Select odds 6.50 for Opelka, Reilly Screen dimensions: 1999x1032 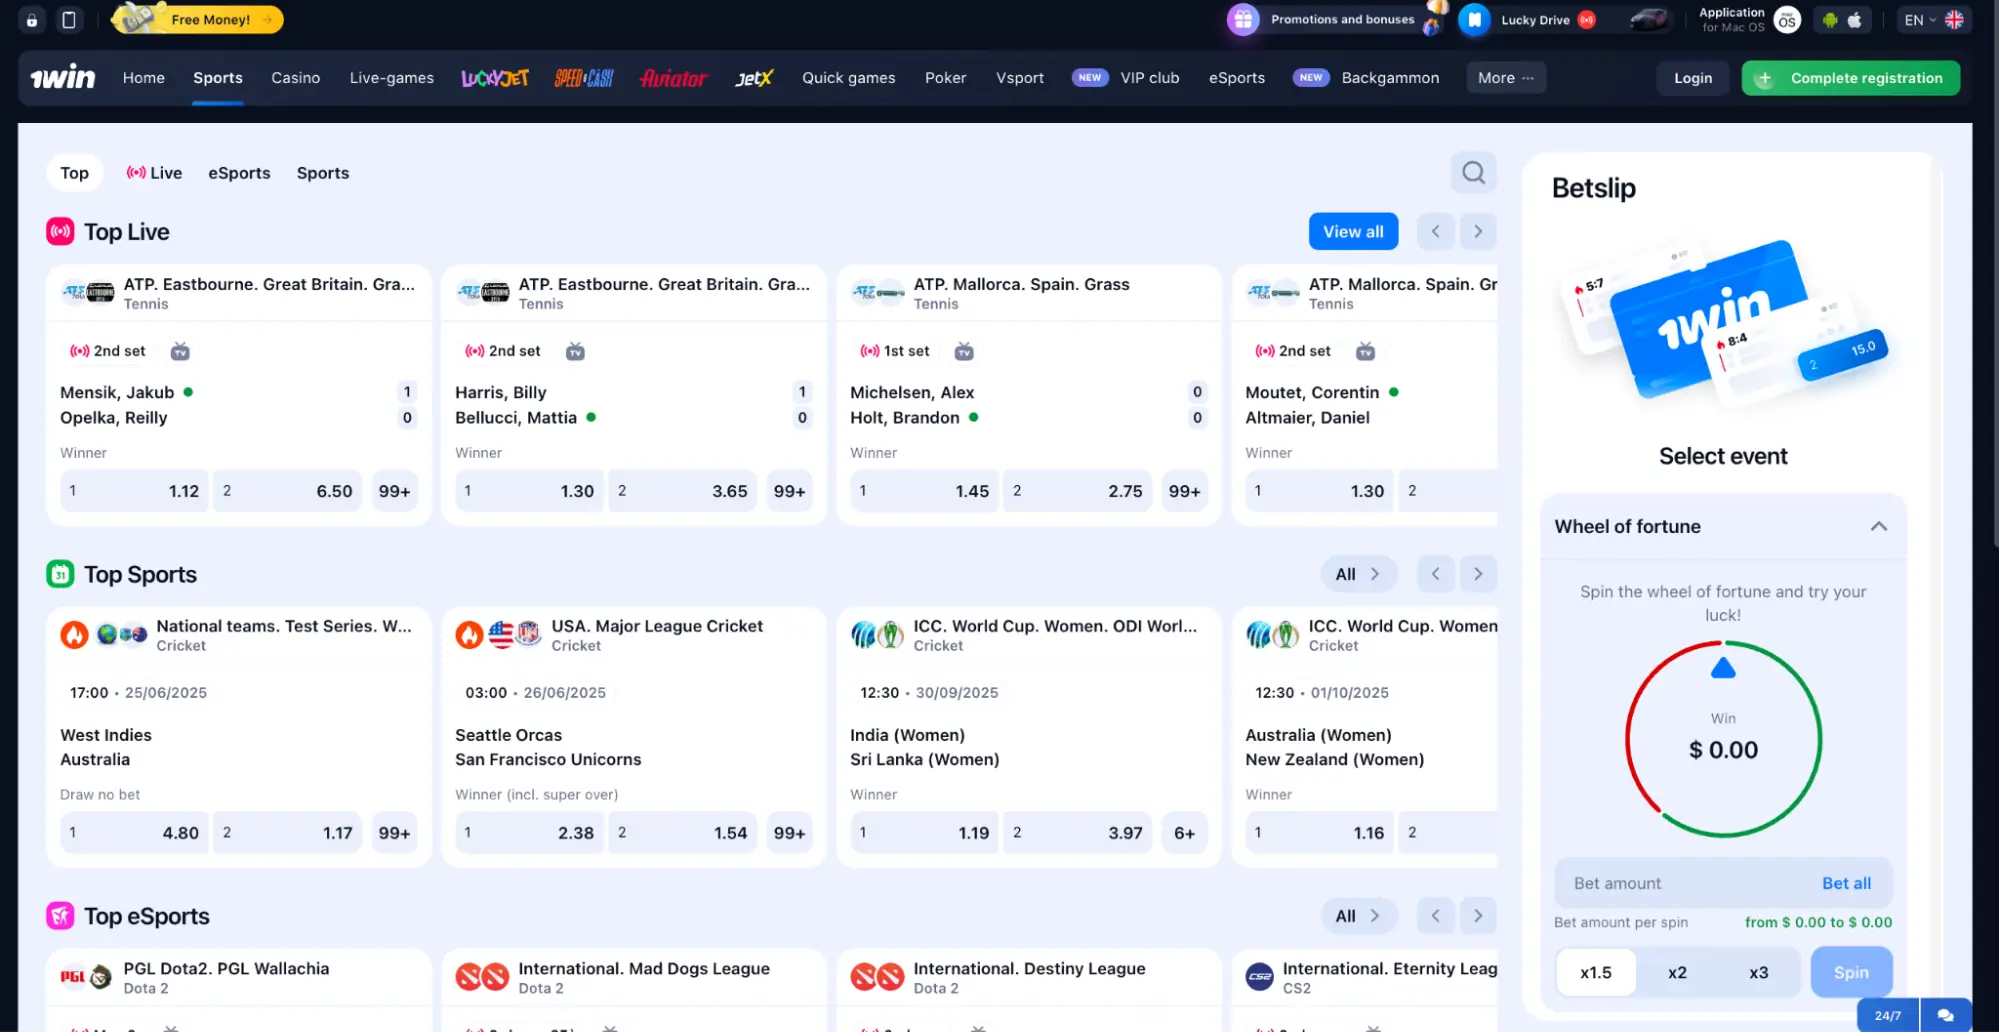pyautogui.click(x=288, y=491)
